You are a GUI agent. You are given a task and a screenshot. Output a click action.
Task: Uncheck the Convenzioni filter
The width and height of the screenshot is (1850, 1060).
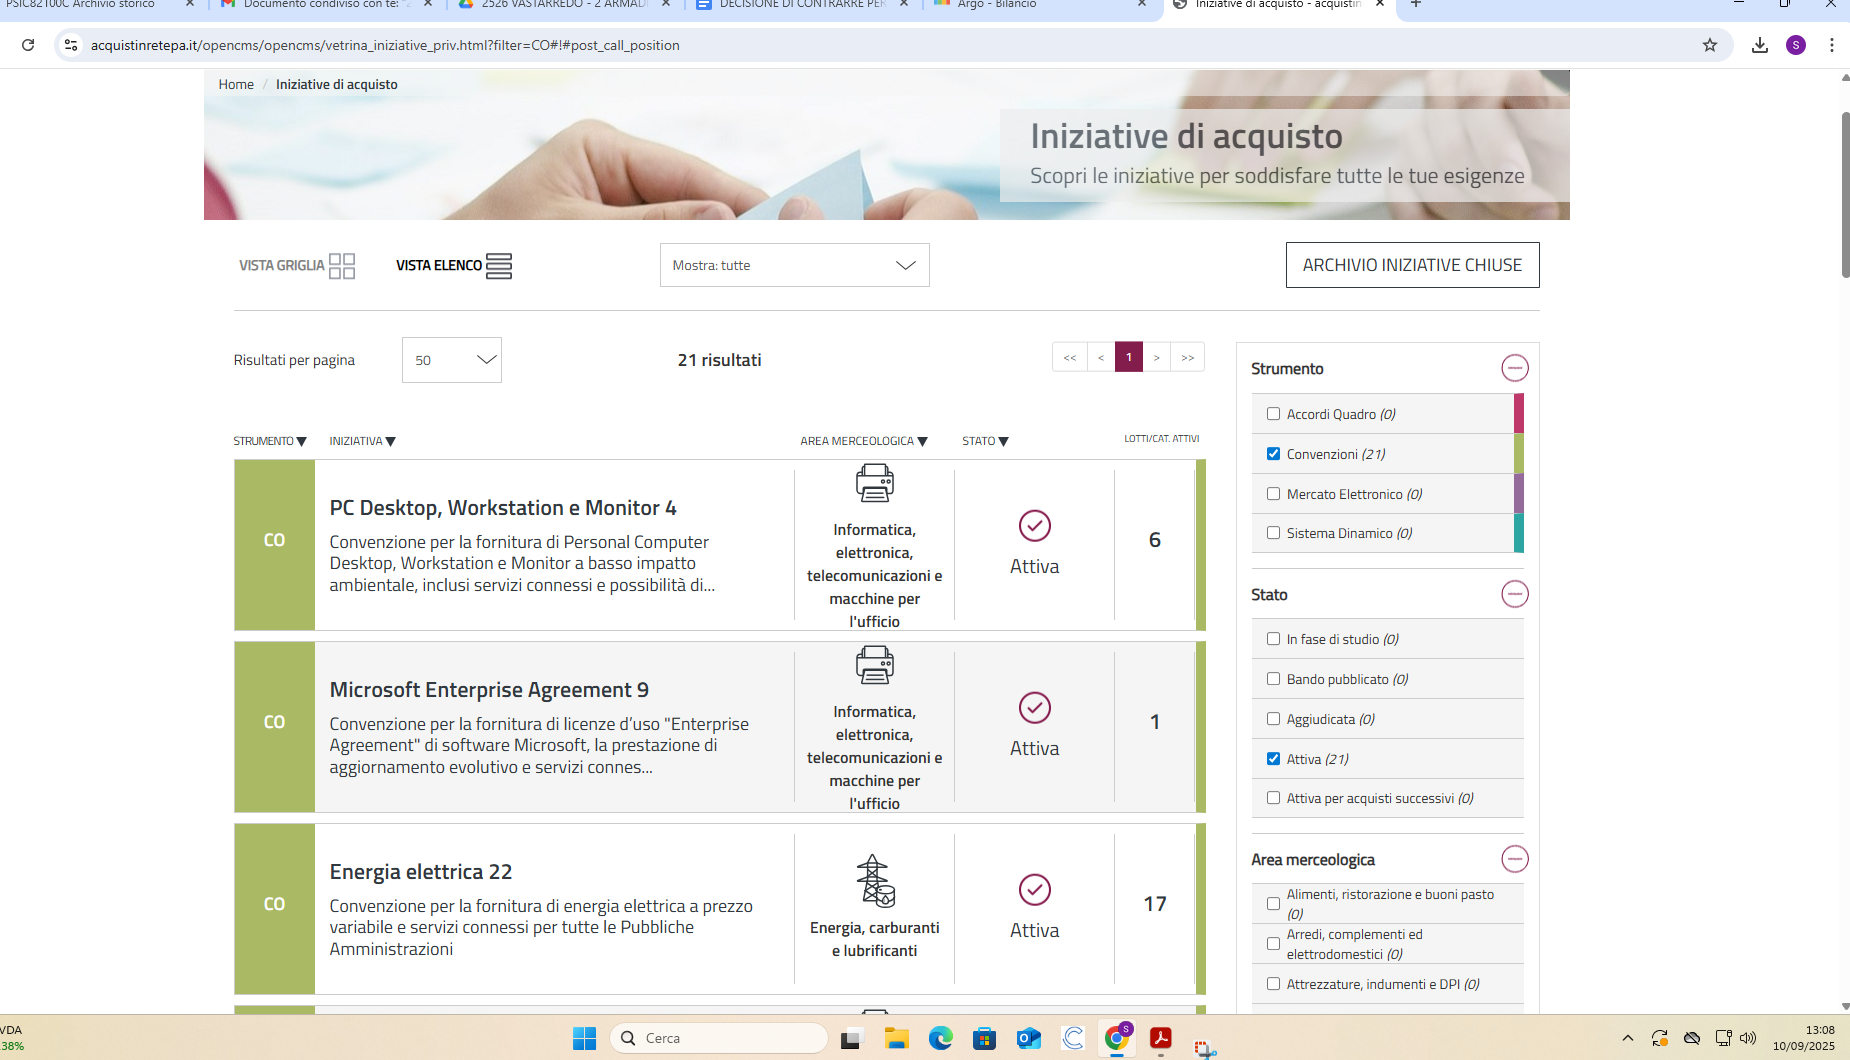tap(1273, 454)
